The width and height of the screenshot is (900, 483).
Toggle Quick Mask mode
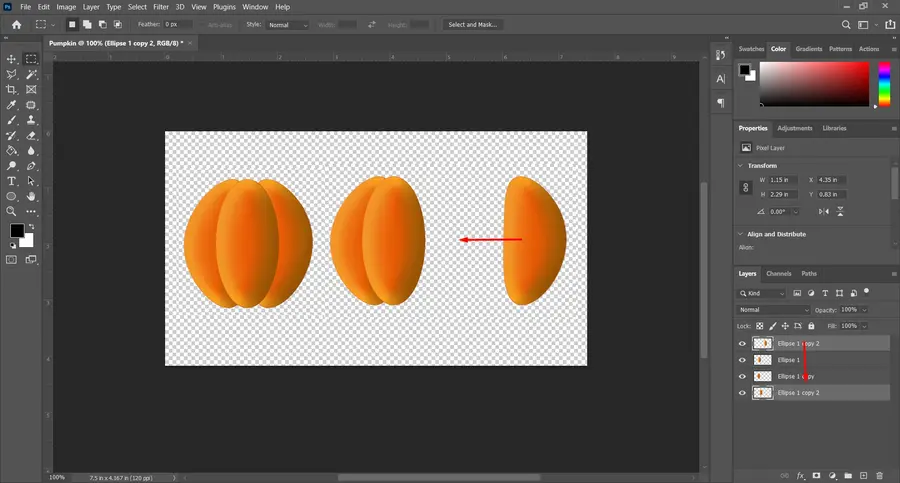[11, 260]
